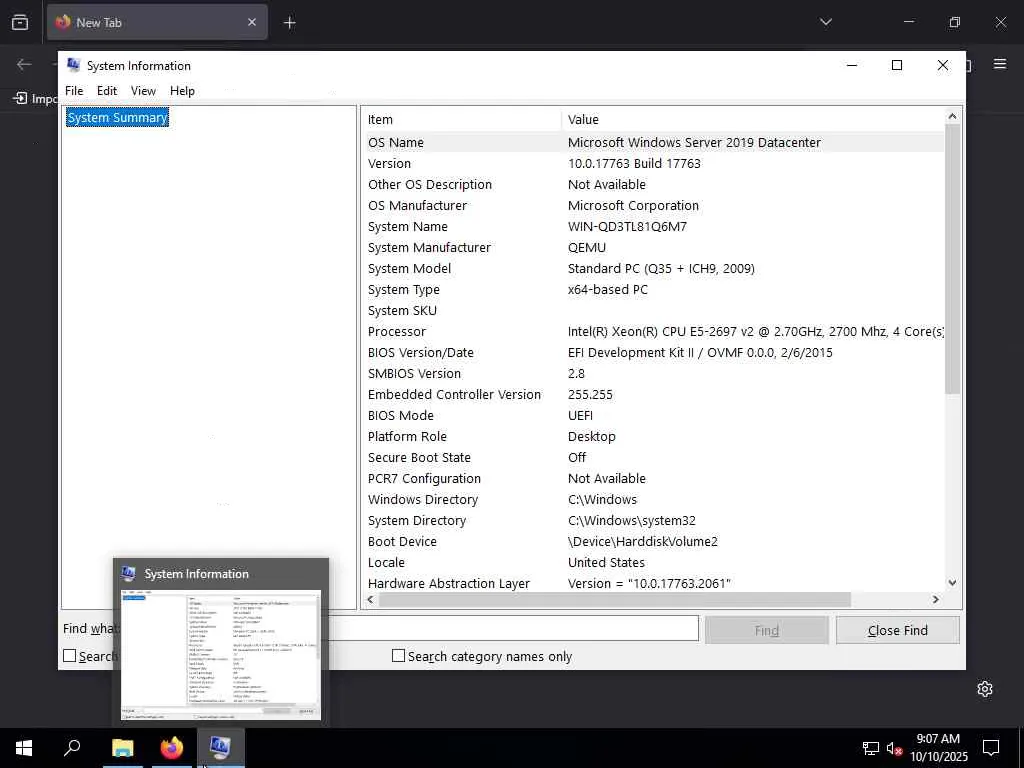
Task: Select the System Model row
Action: click(x=654, y=268)
